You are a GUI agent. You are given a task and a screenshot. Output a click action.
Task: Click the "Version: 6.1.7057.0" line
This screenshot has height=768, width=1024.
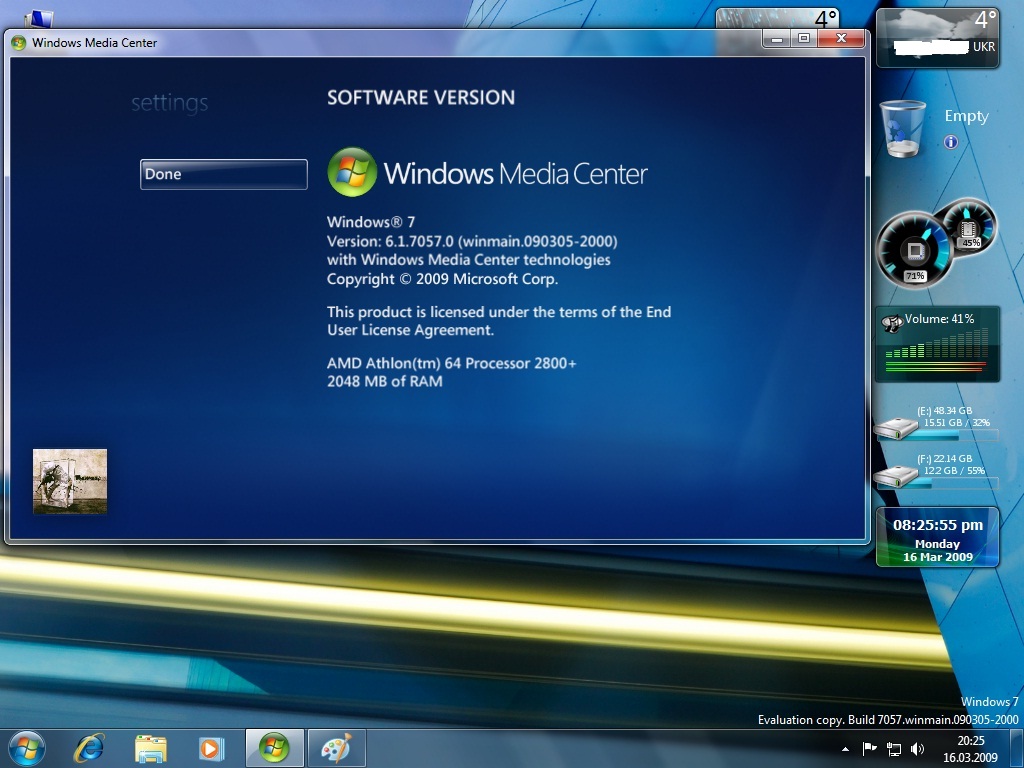[x=472, y=241]
